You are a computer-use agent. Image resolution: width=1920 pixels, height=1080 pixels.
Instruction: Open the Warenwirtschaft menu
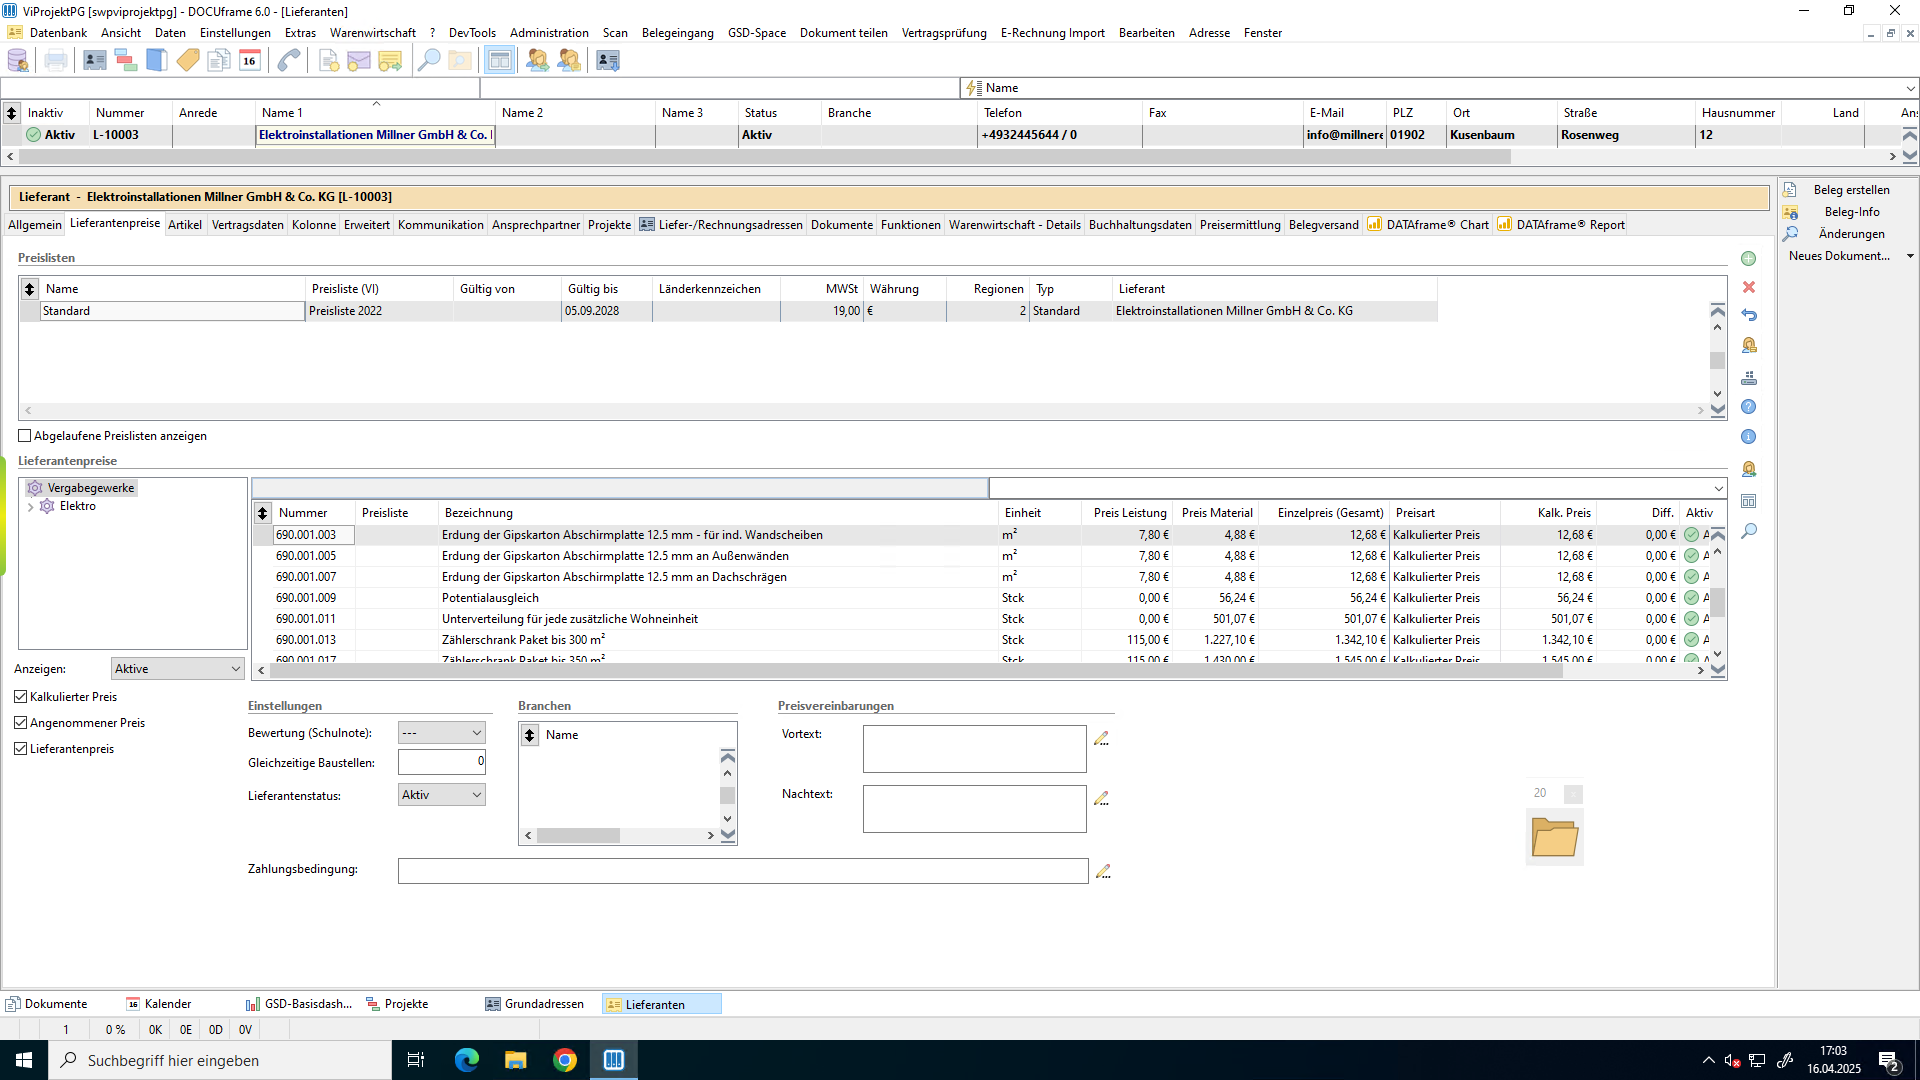pos(373,33)
